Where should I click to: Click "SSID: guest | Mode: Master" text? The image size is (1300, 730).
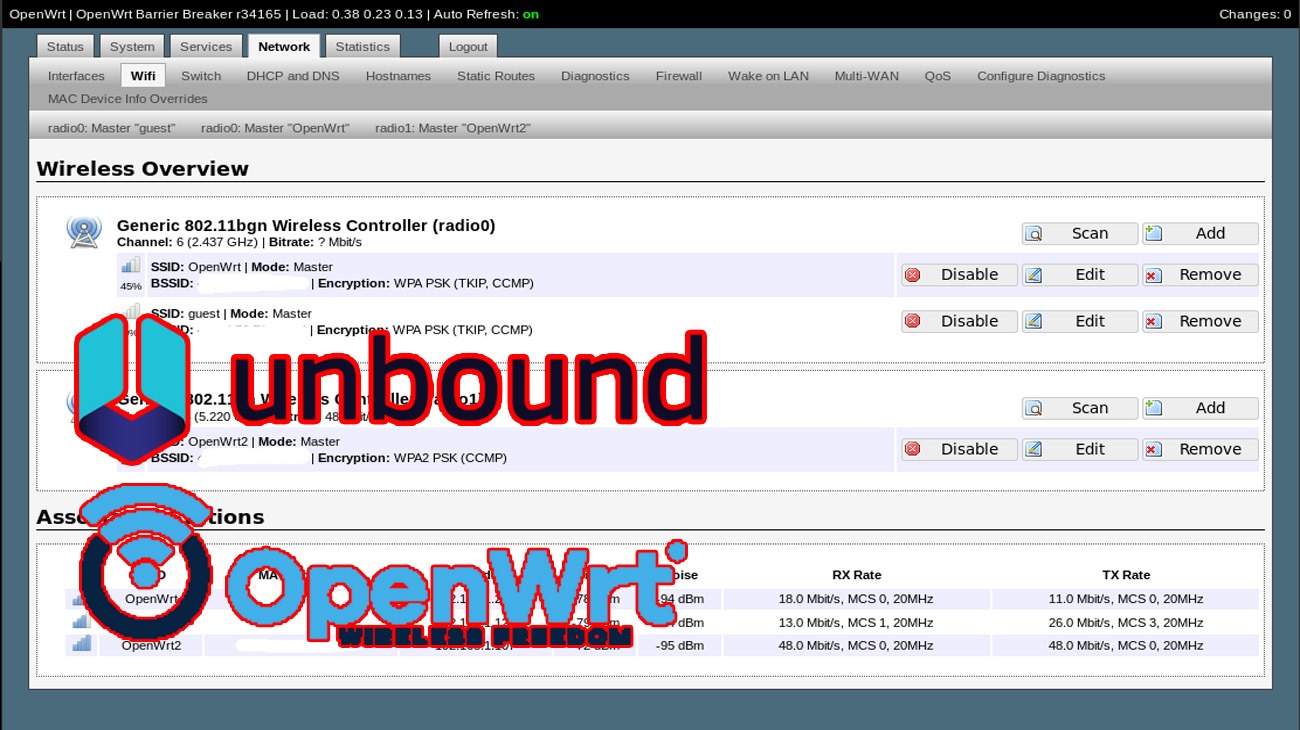click(x=231, y=313)
